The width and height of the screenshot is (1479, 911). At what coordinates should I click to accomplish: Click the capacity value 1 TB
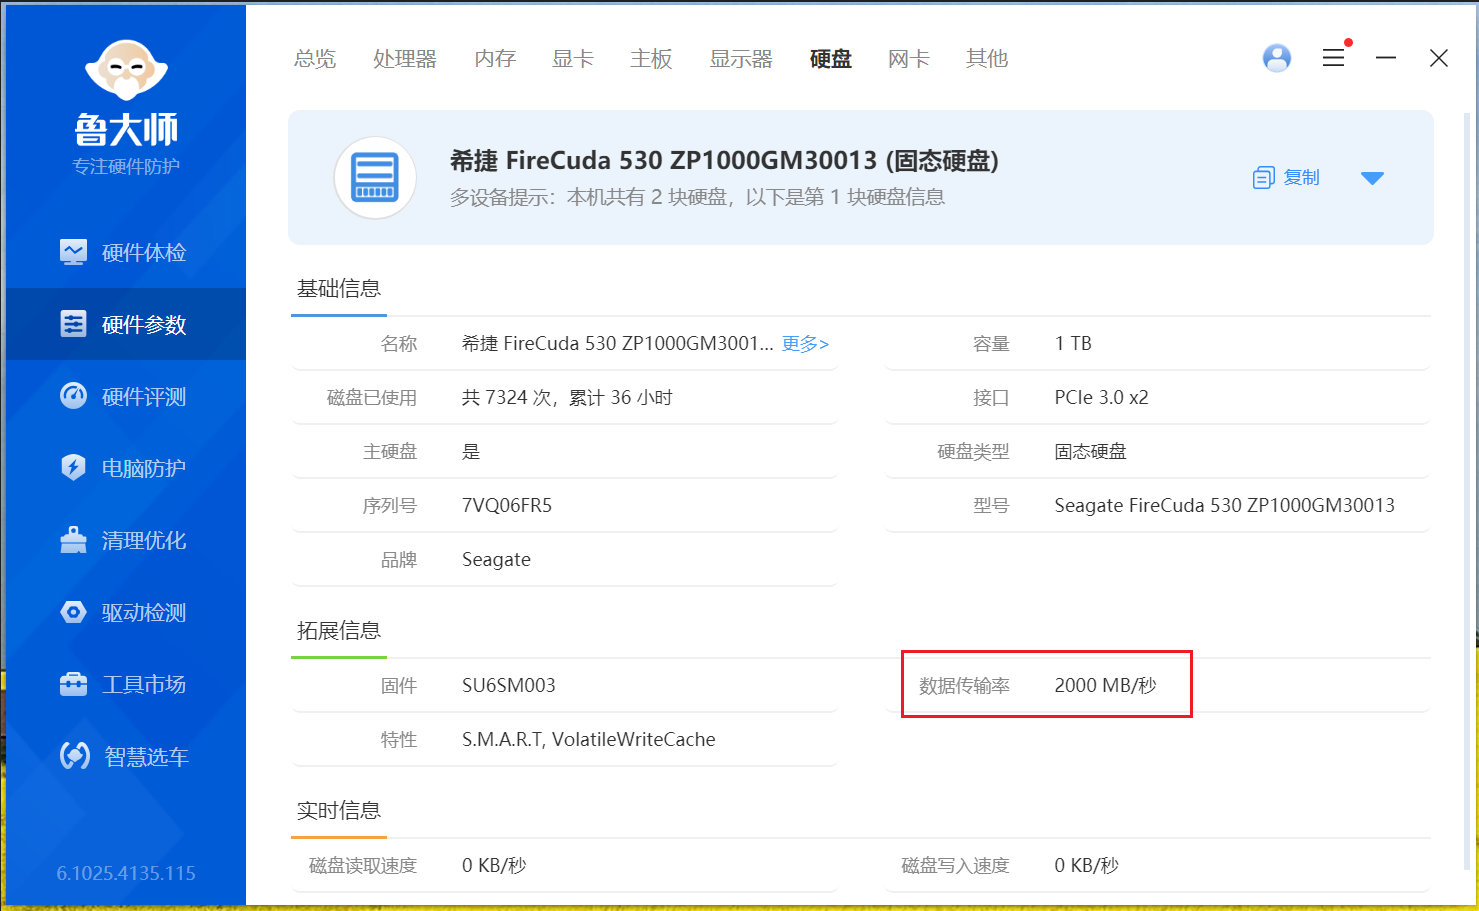1073,343
